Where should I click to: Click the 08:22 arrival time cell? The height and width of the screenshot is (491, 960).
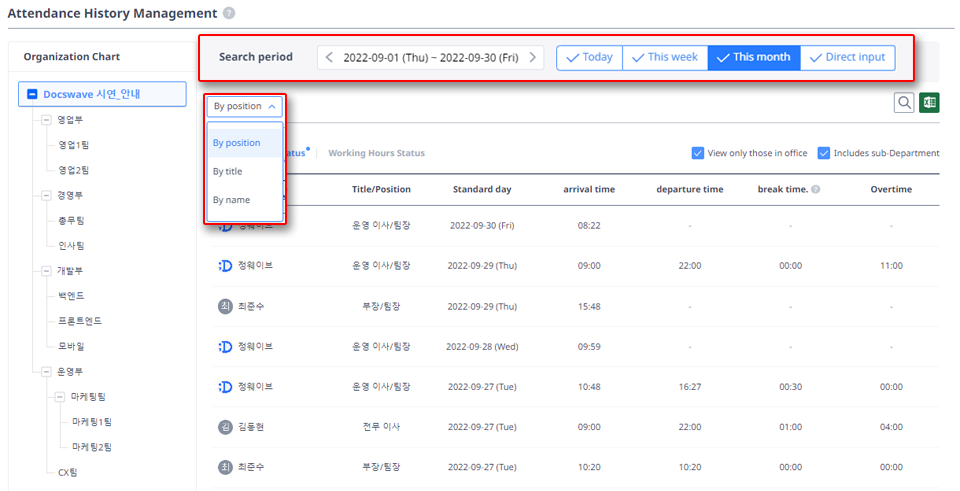(x=589, y=225)
